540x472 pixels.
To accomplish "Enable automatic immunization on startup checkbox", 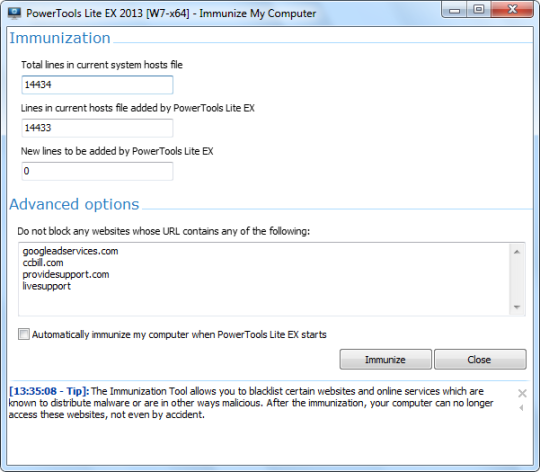I will 24,334.
